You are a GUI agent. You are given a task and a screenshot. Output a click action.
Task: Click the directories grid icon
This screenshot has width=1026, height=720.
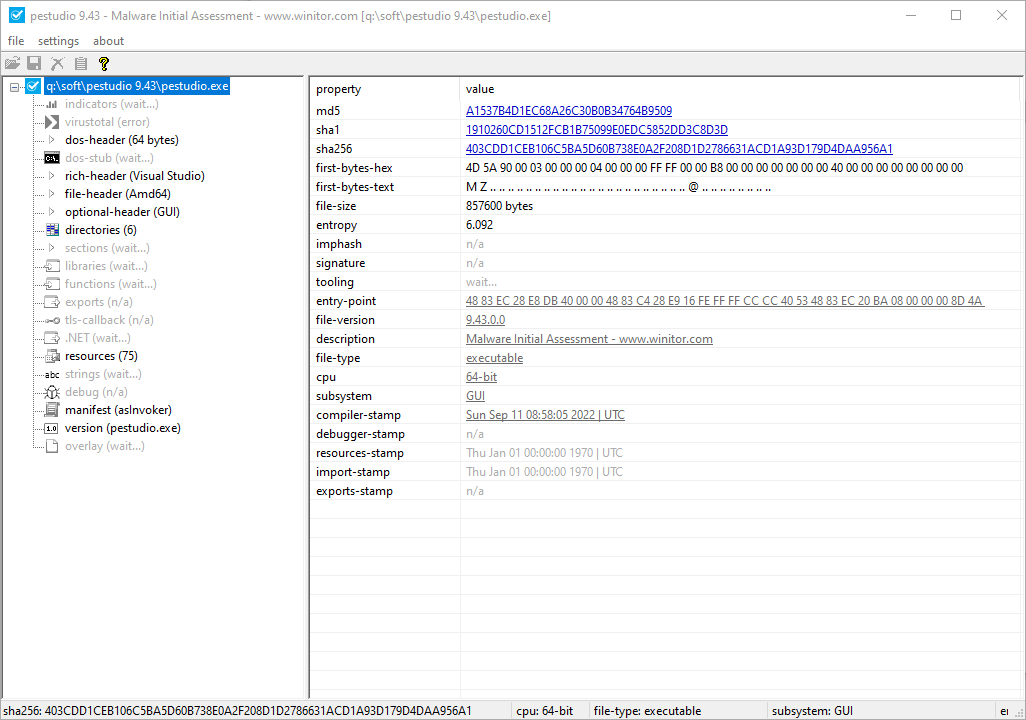[x=52, y=230]
